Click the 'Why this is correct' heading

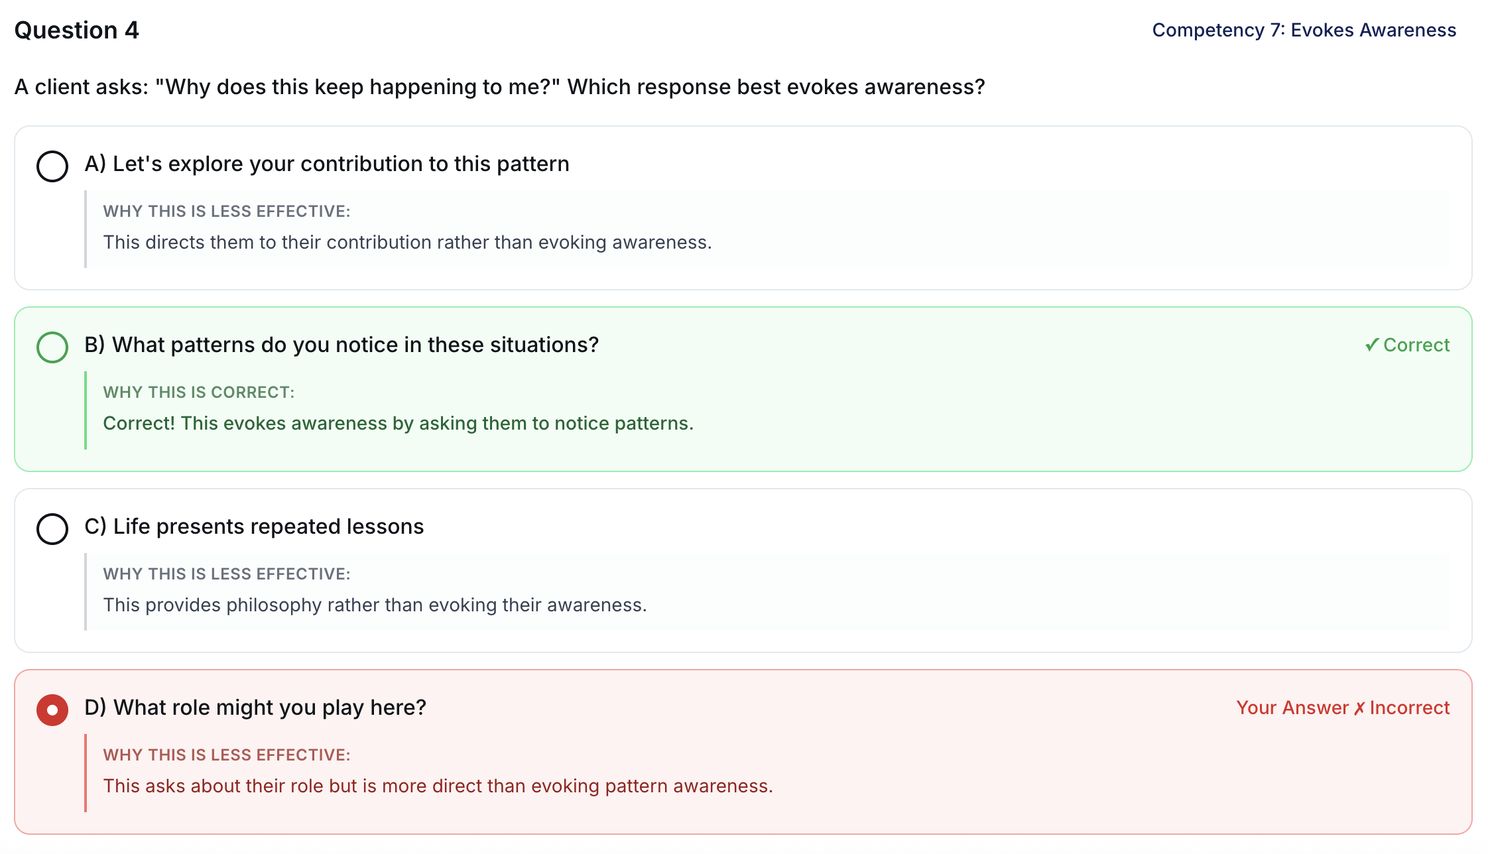pyautogui.click(x=198, y=392)
